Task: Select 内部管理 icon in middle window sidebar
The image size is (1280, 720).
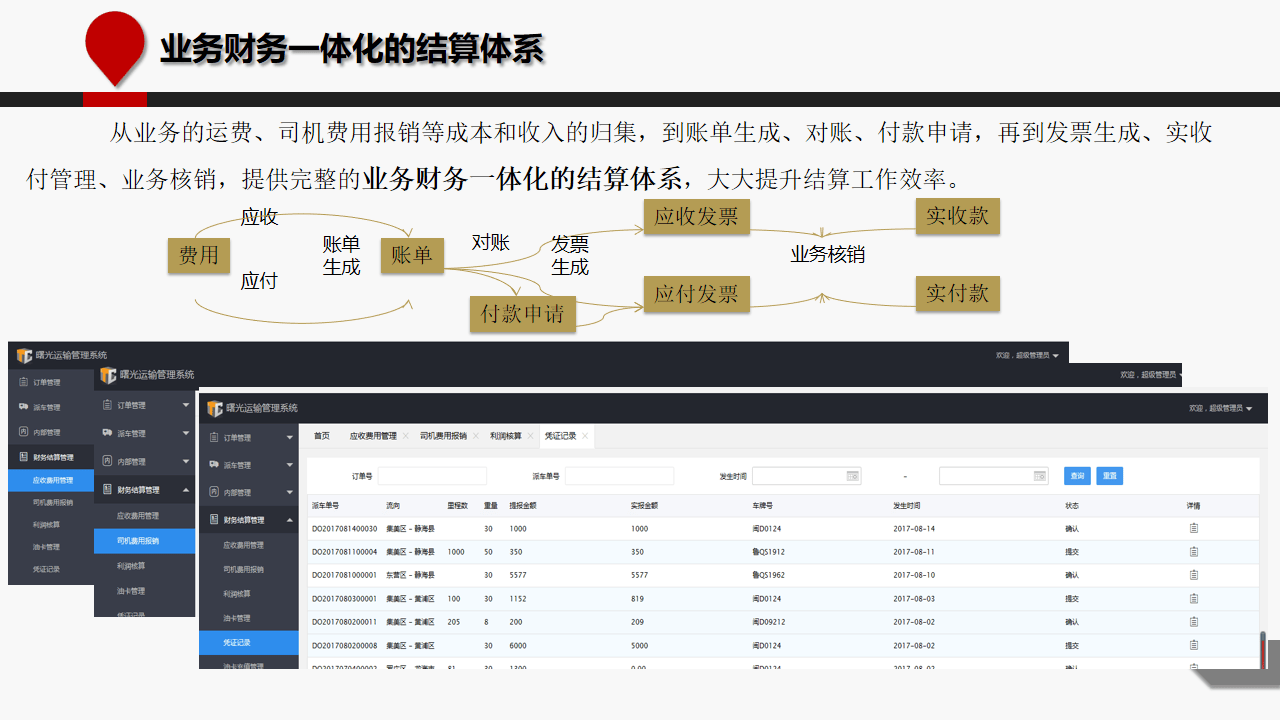Action: coord(108,461)
